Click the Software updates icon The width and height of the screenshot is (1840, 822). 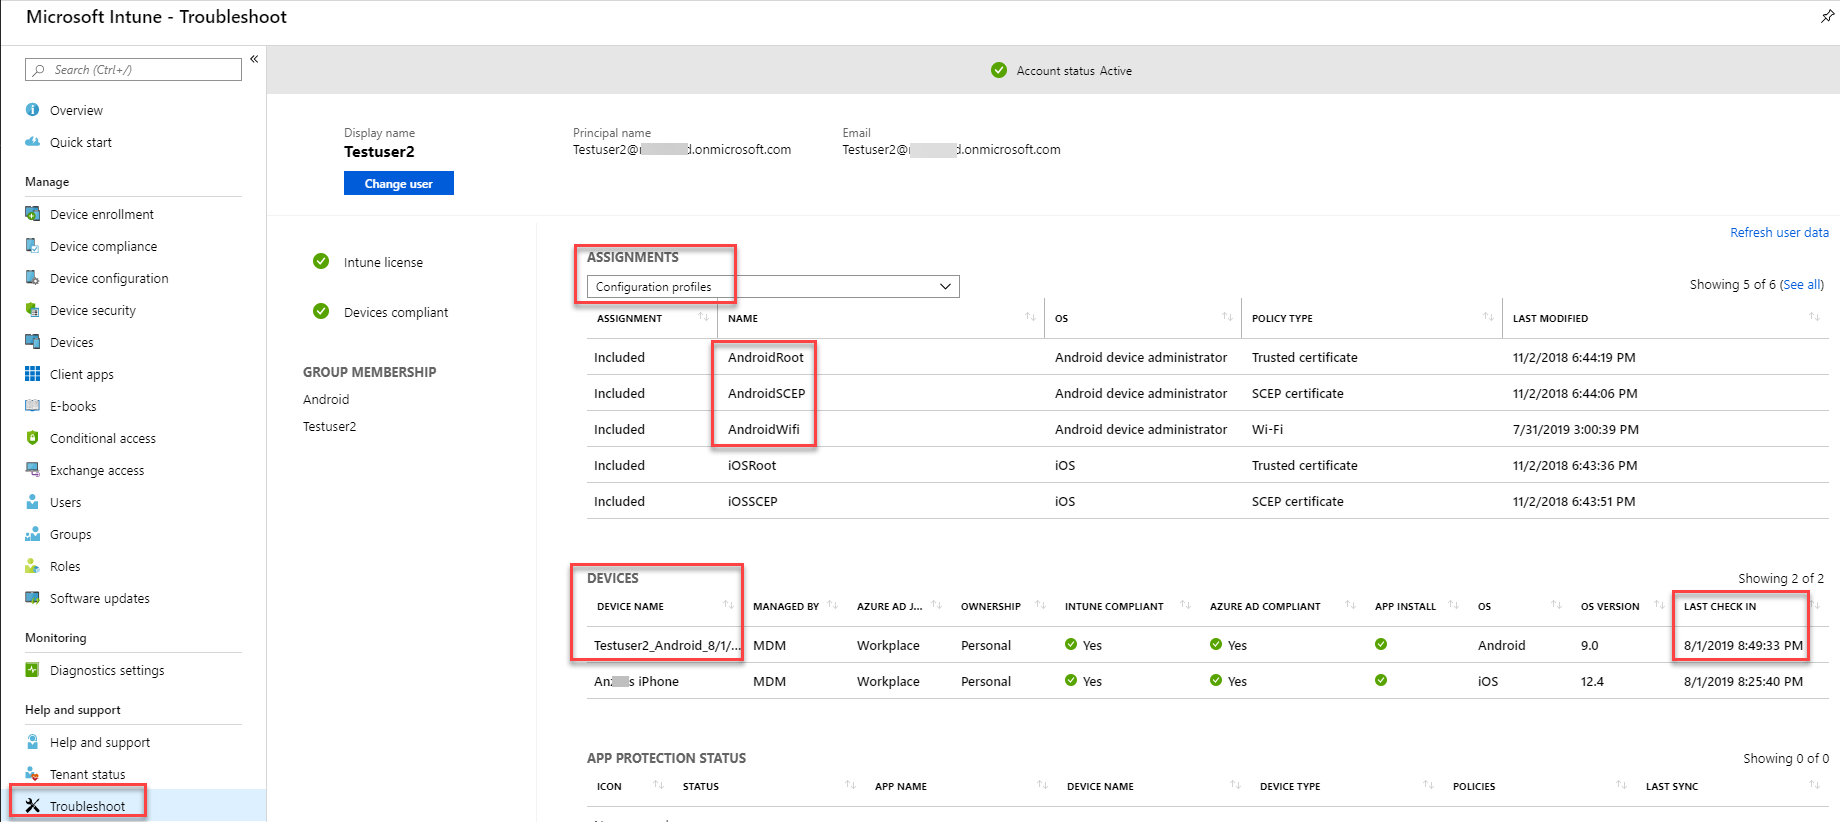pos(32,598)
